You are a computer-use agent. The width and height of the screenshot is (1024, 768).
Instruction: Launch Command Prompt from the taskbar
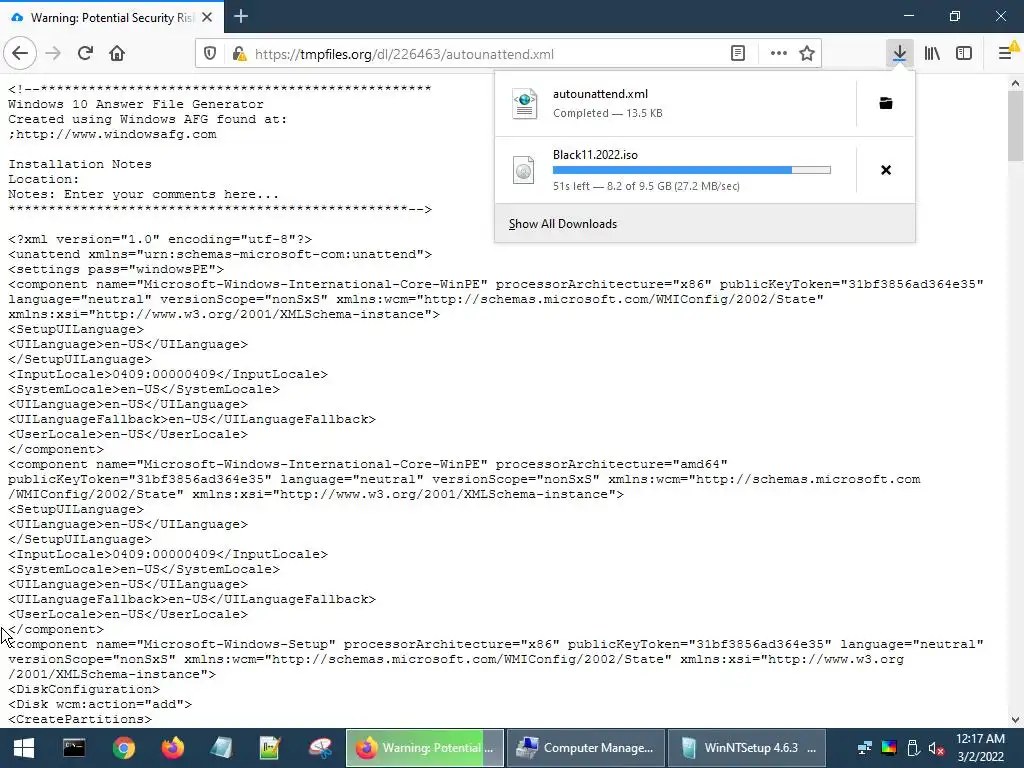pyautogui.click(x=74, y=748)
